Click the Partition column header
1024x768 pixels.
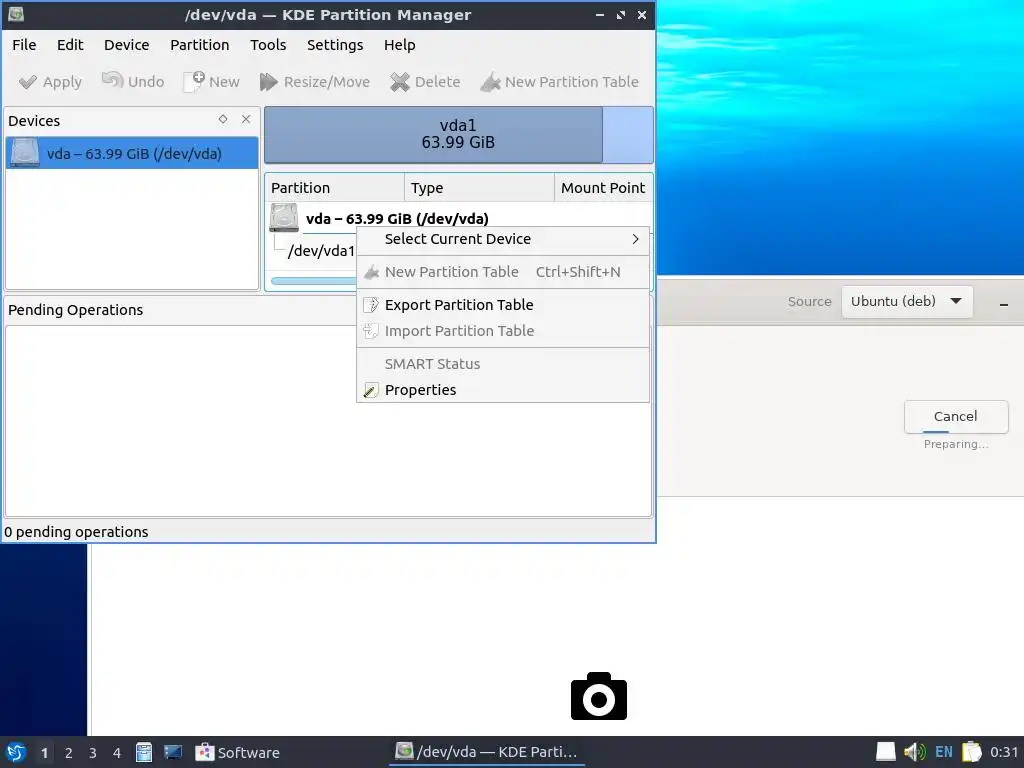[x=334, y=188]
